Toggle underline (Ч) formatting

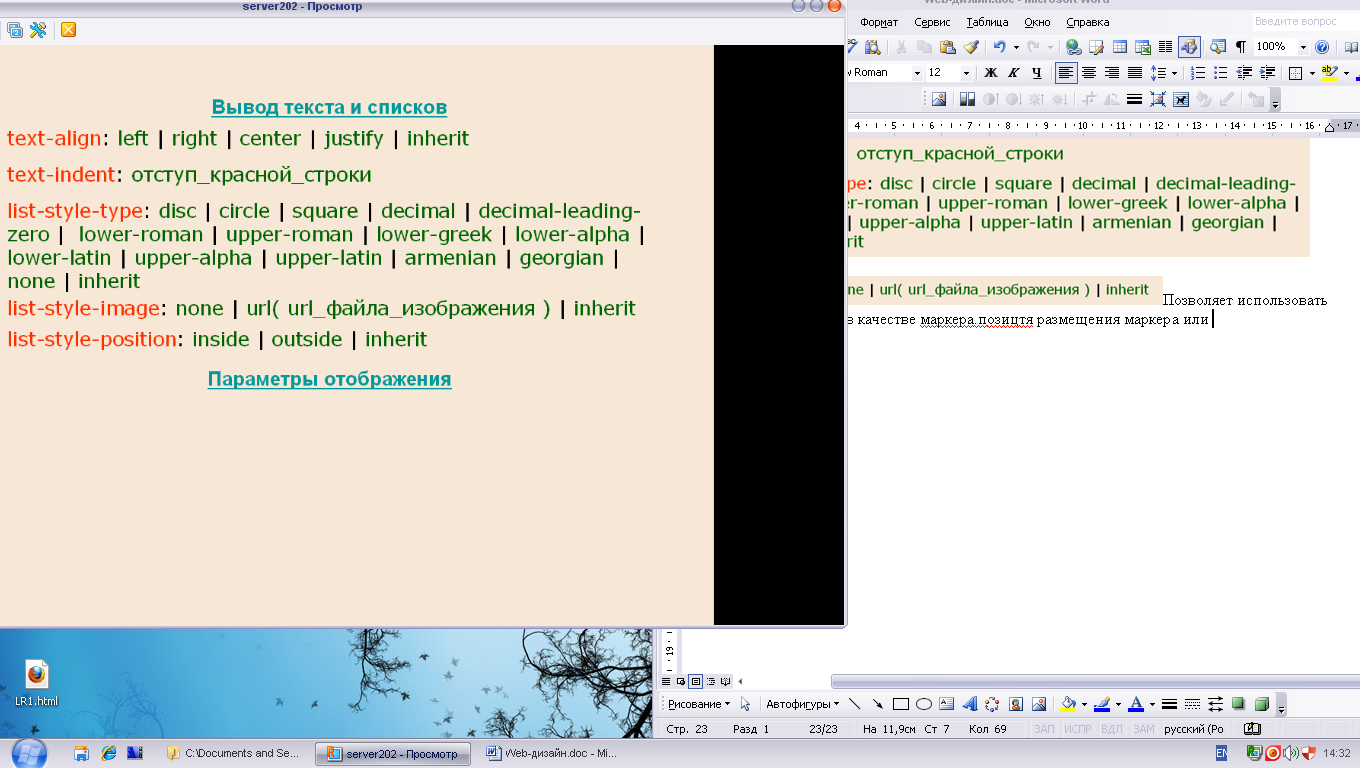tap(1037, 73)
